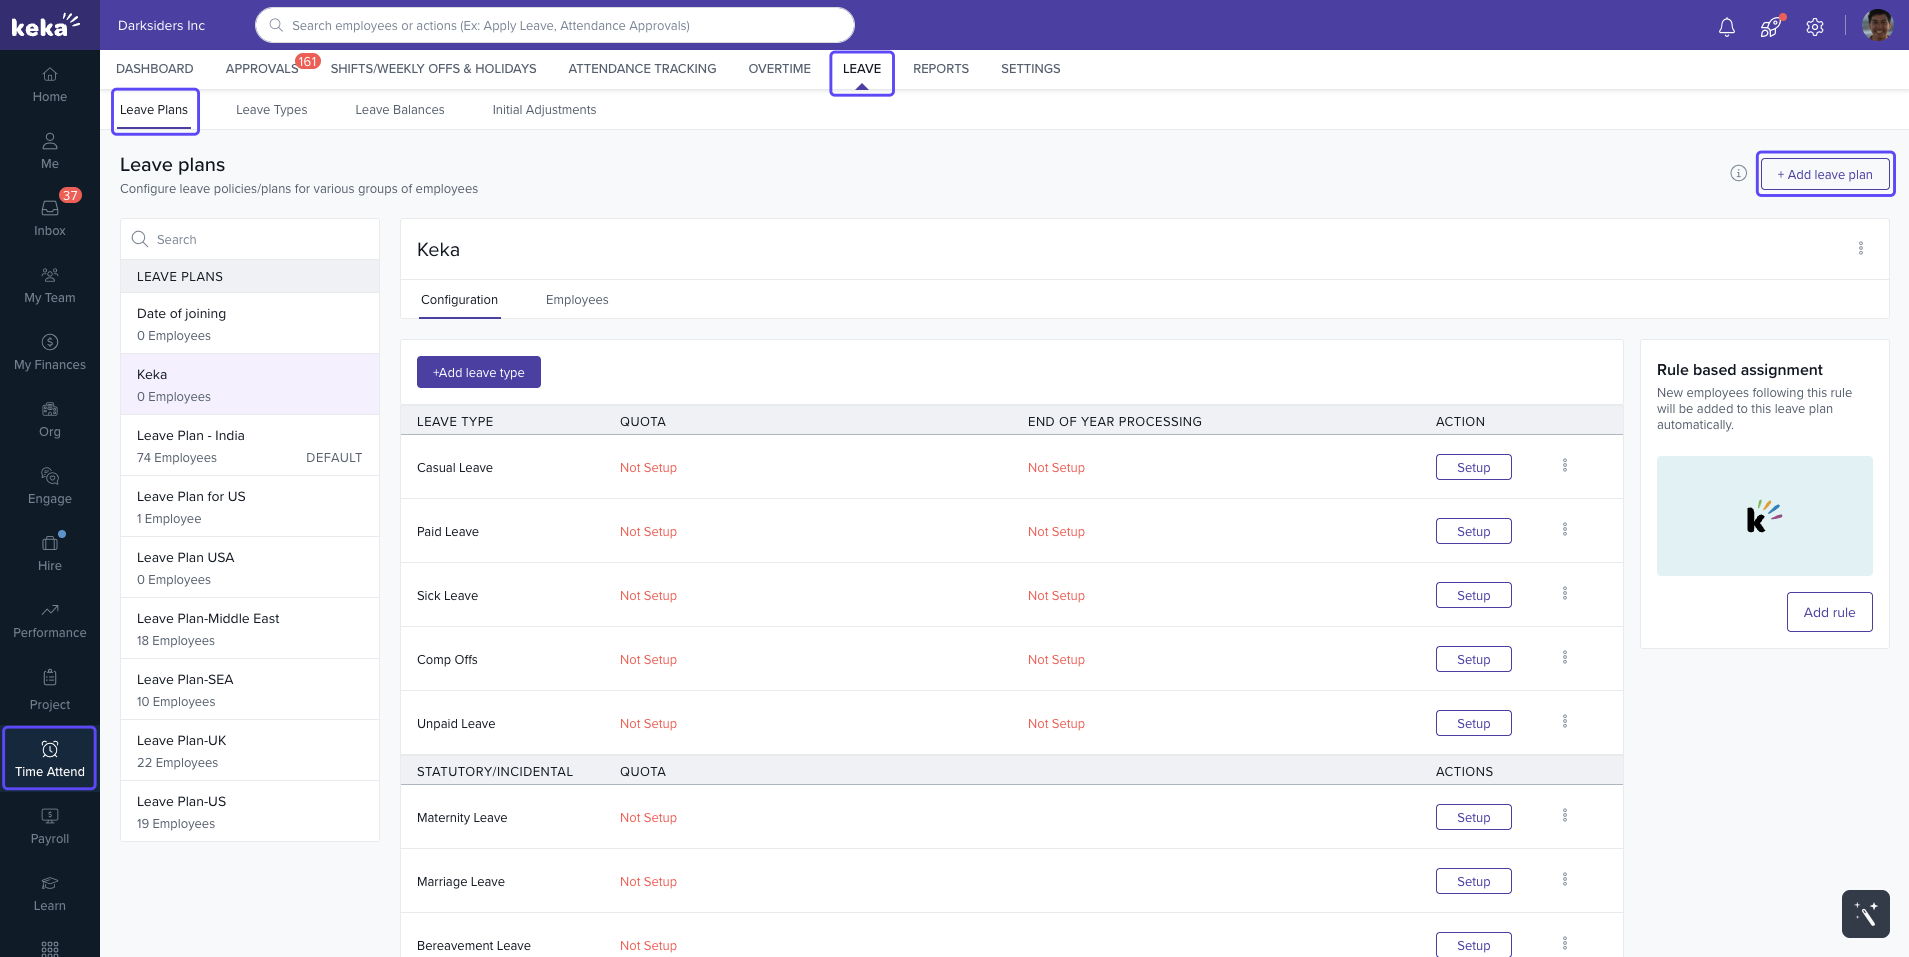Expand more options for Maternity Leave row
The height and width of the screenshot is (957, 1909).
(x=1565, y=816)
